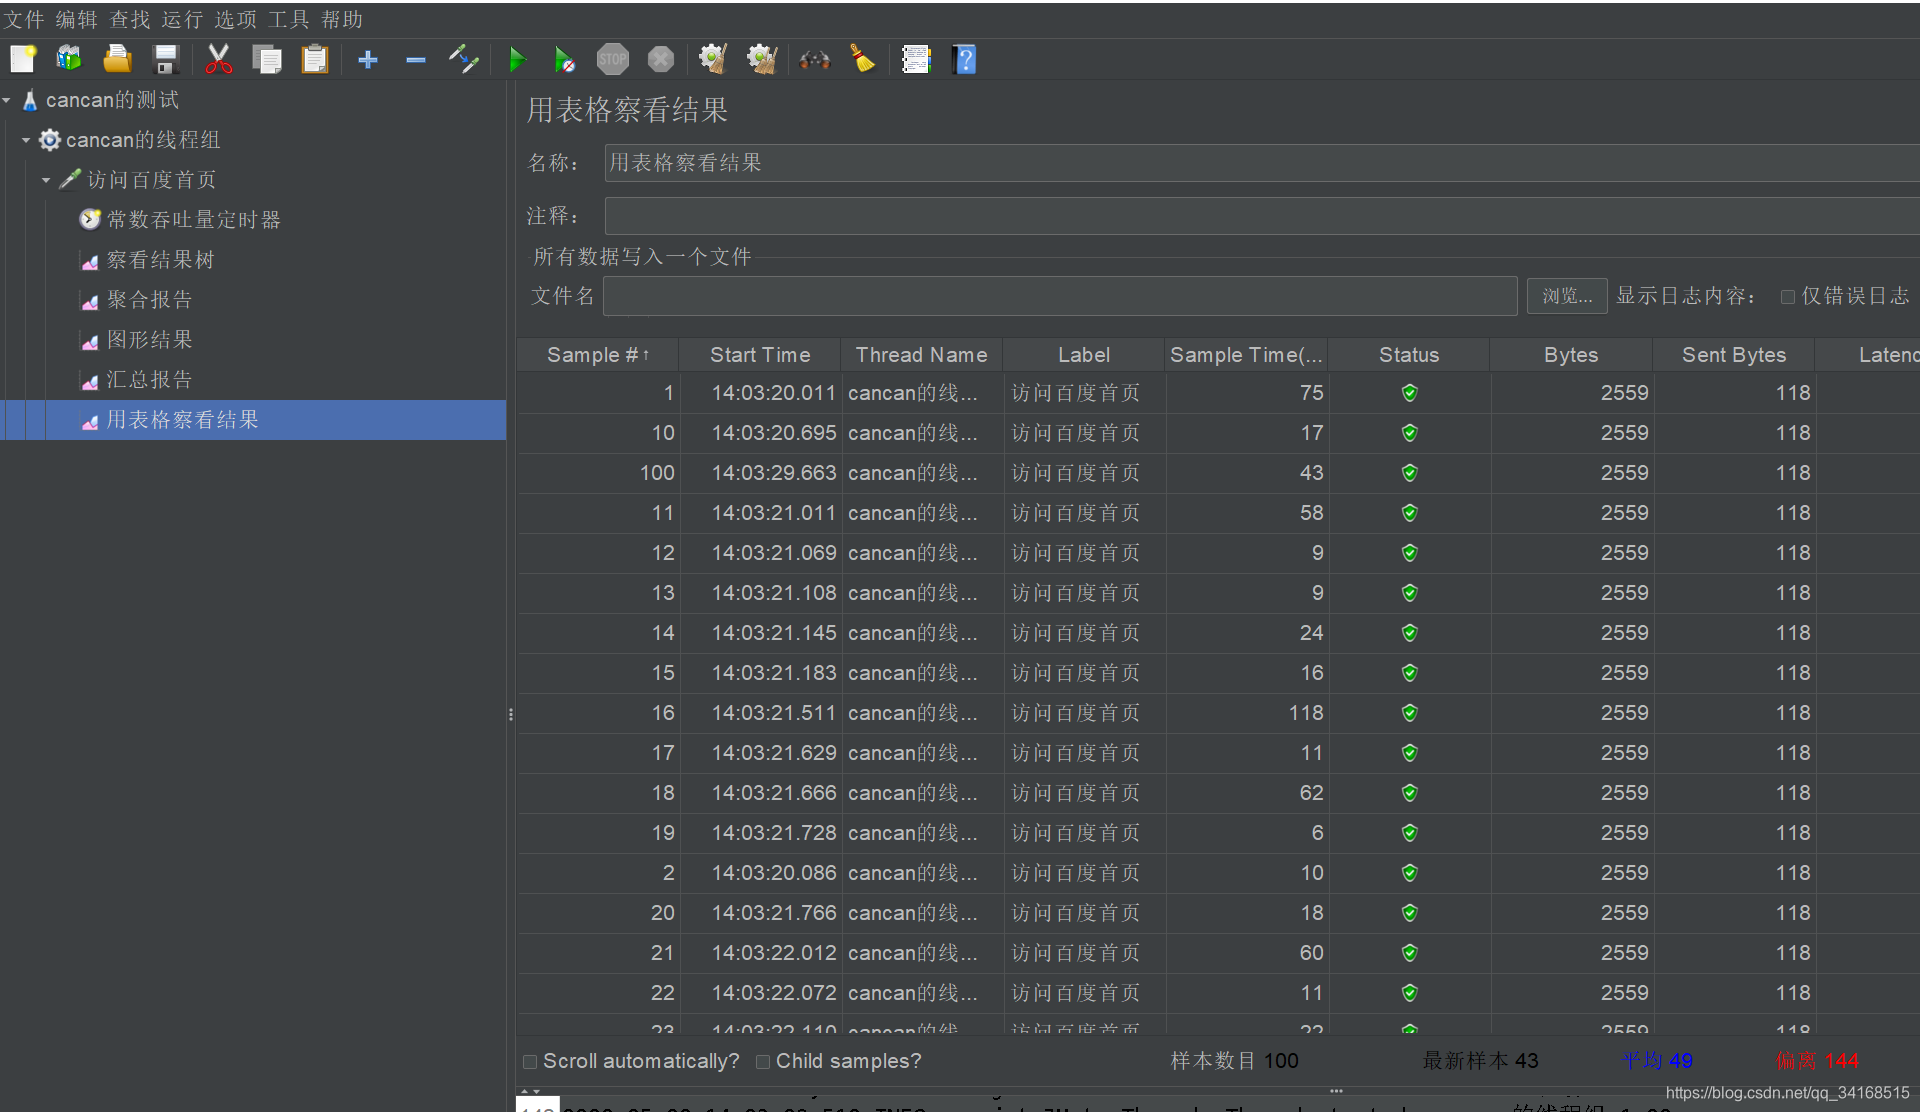Open the 运行 menu
This screenshot has height=1112, width=1920.
[x=182, y=19]
